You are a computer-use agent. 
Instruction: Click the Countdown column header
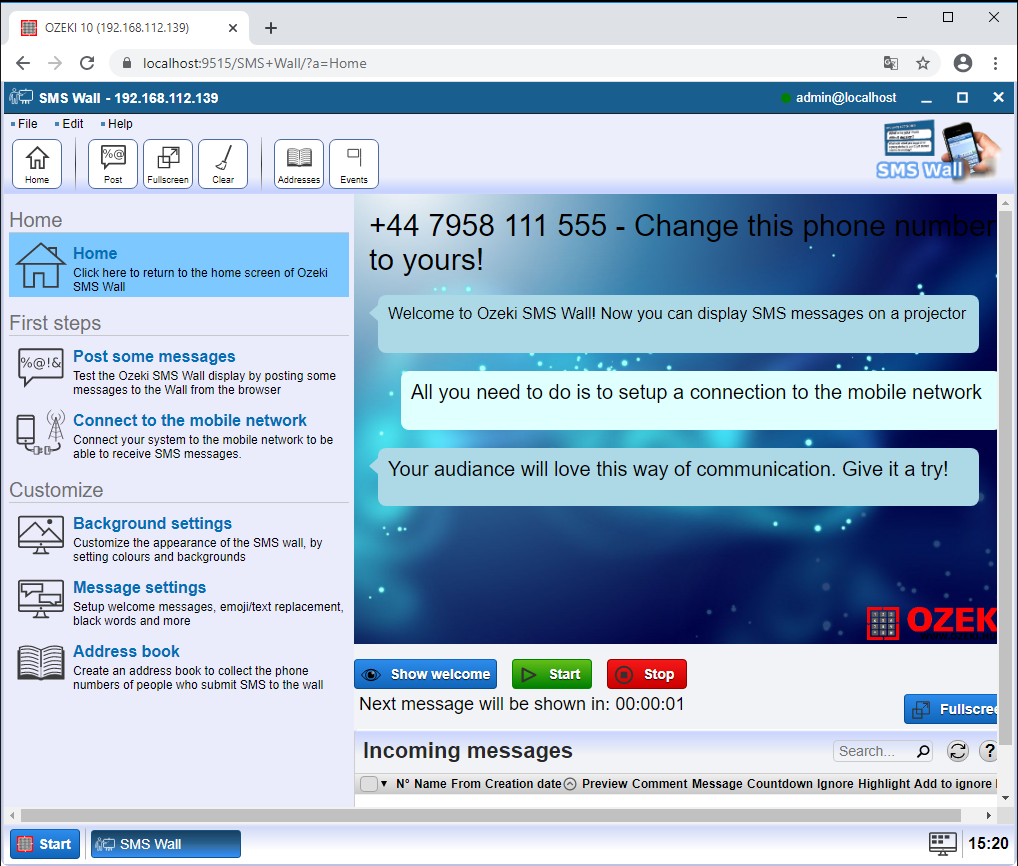pos(779,784)
